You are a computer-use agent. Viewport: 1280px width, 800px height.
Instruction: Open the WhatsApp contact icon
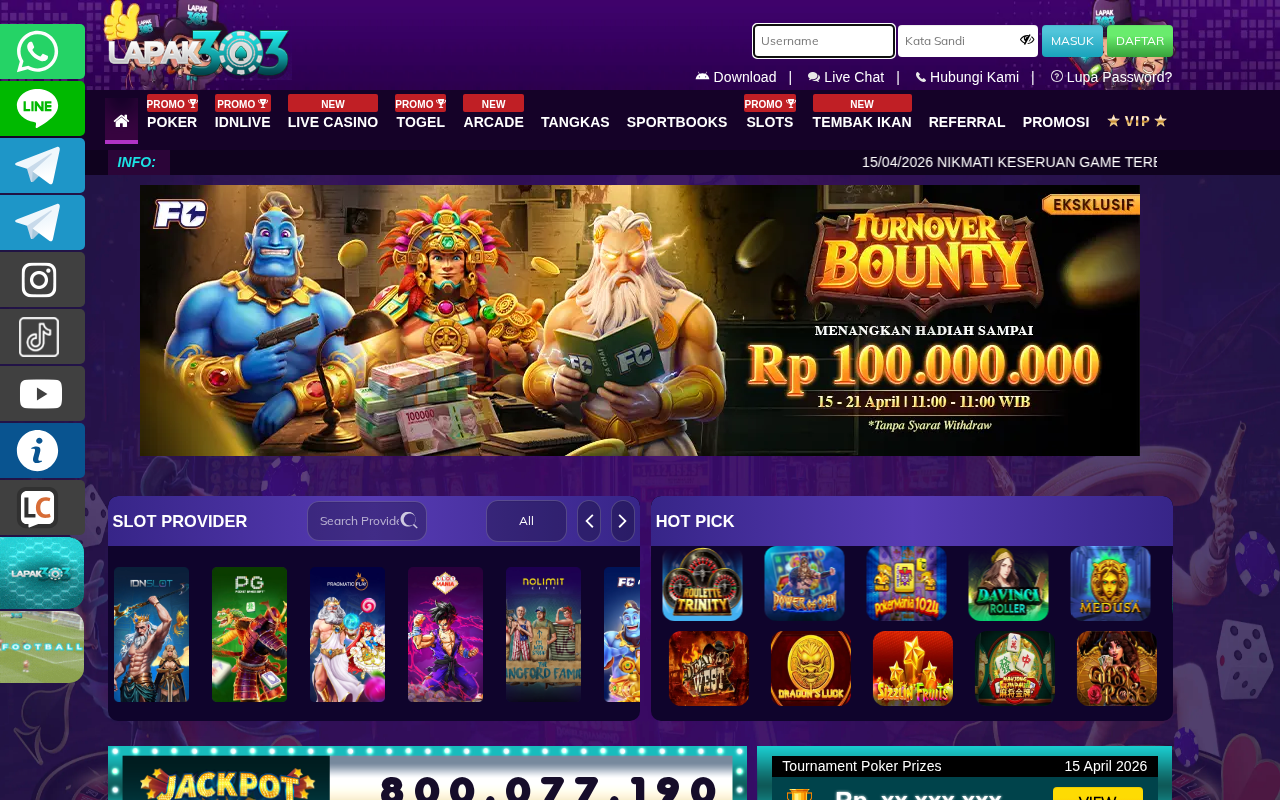(41, 51)
